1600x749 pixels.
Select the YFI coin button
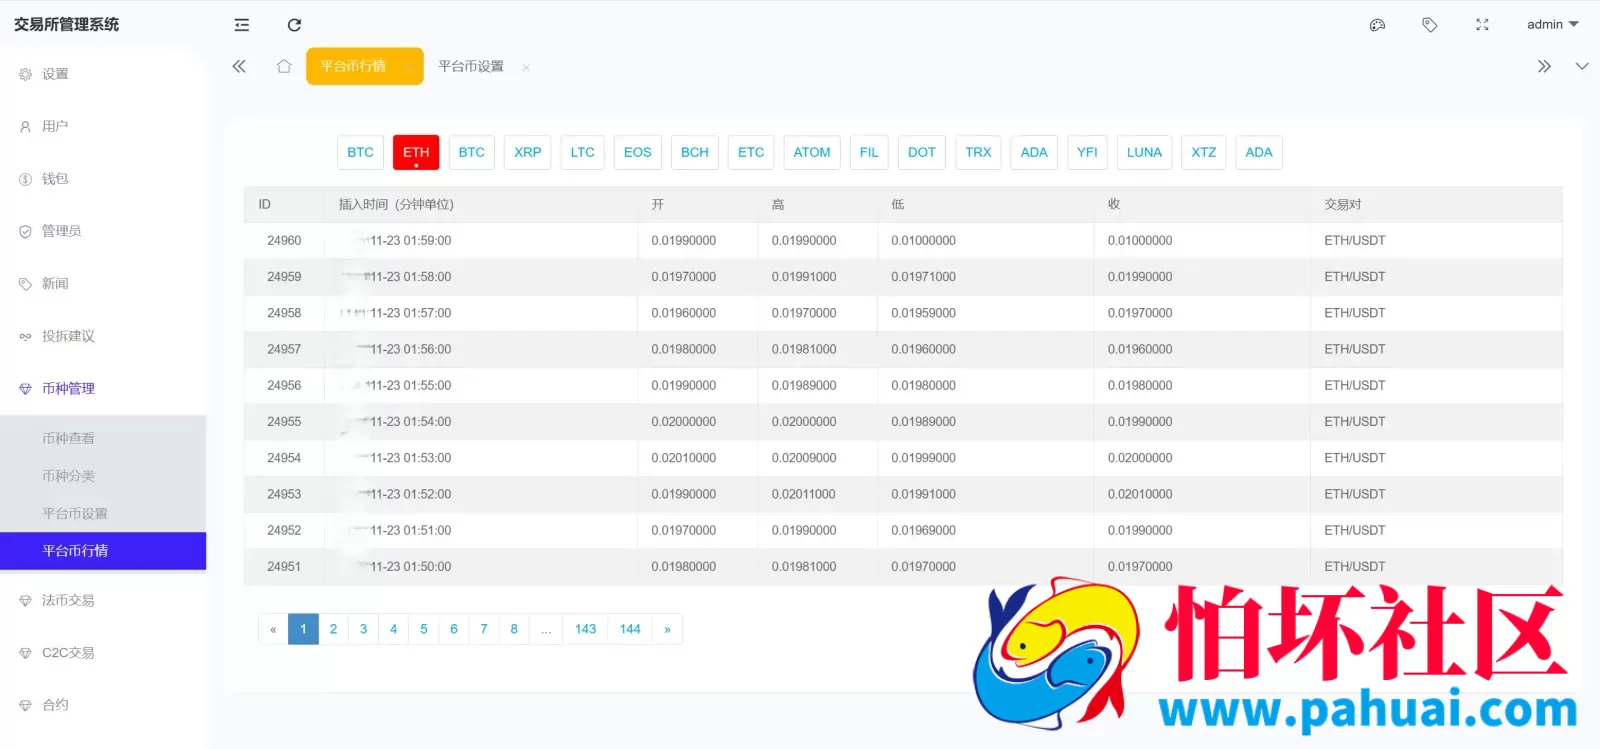pos(1087,152)
